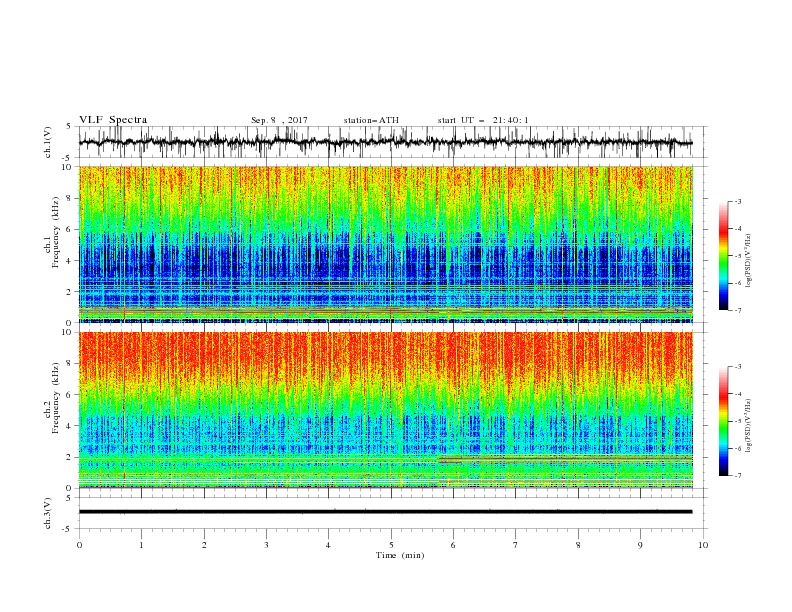This screenshot has width=792, height=612.
Task: Click the "-5" tick on ch.3(V) axis
Action: (68, 529)
